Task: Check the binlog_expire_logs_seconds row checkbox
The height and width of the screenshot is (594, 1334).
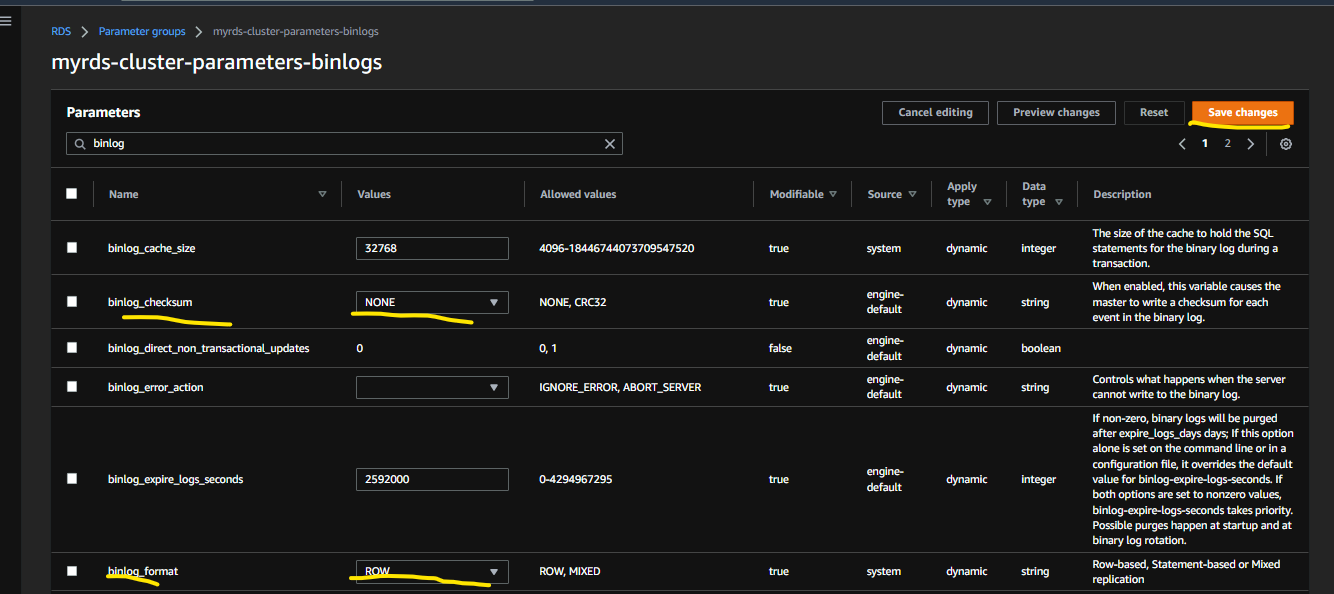Action: [71, 479]
